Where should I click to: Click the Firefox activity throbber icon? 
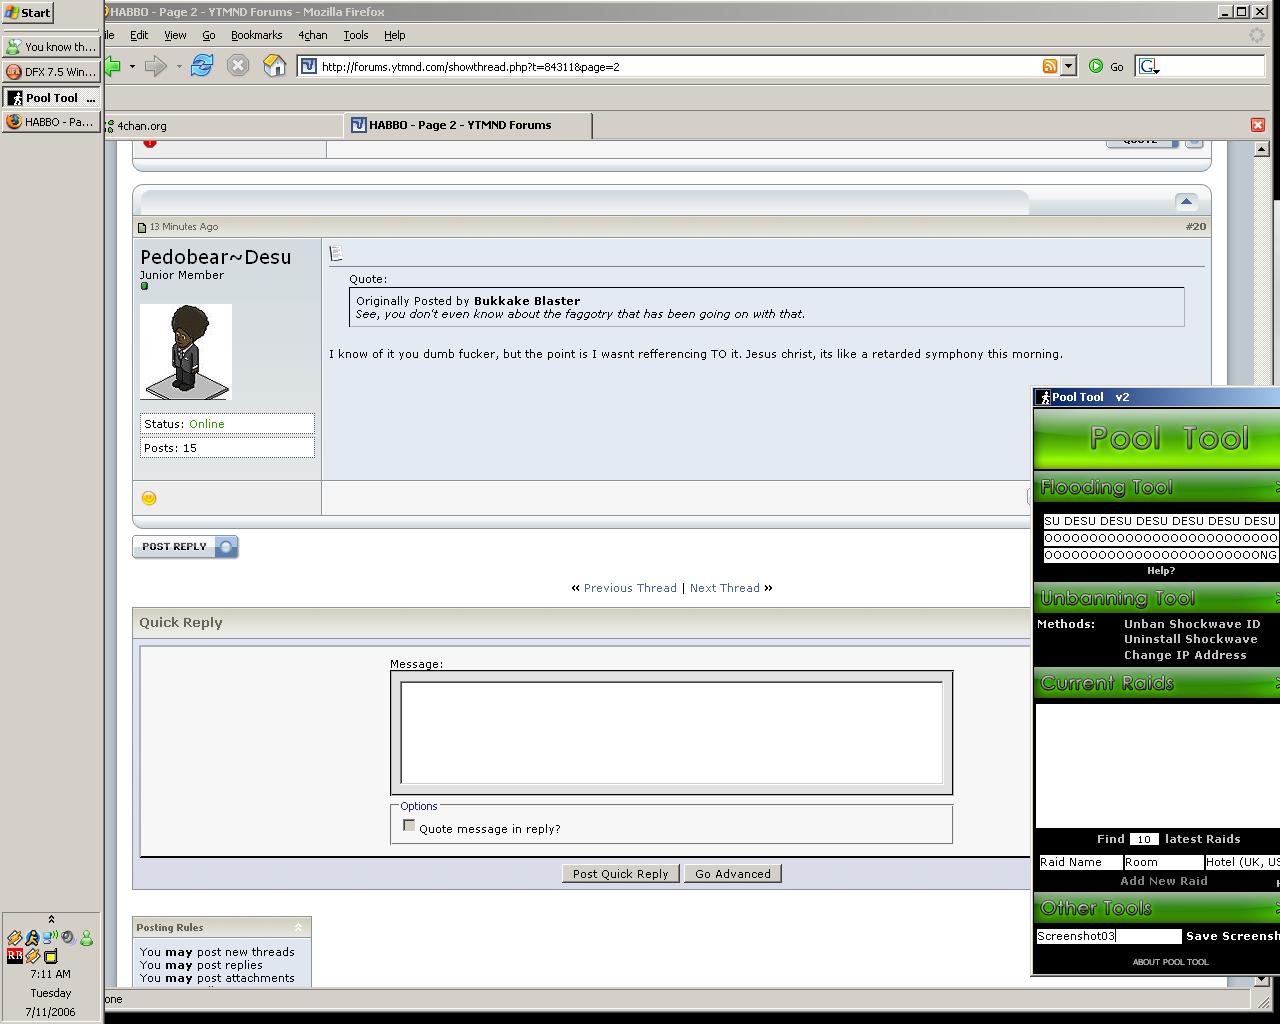1257,35
